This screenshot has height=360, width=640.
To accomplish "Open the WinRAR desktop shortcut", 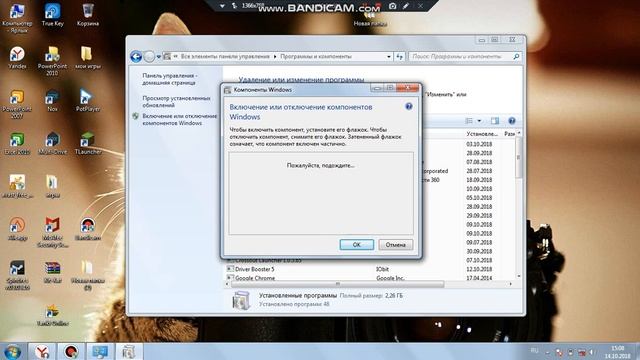I will pos(52,272).
